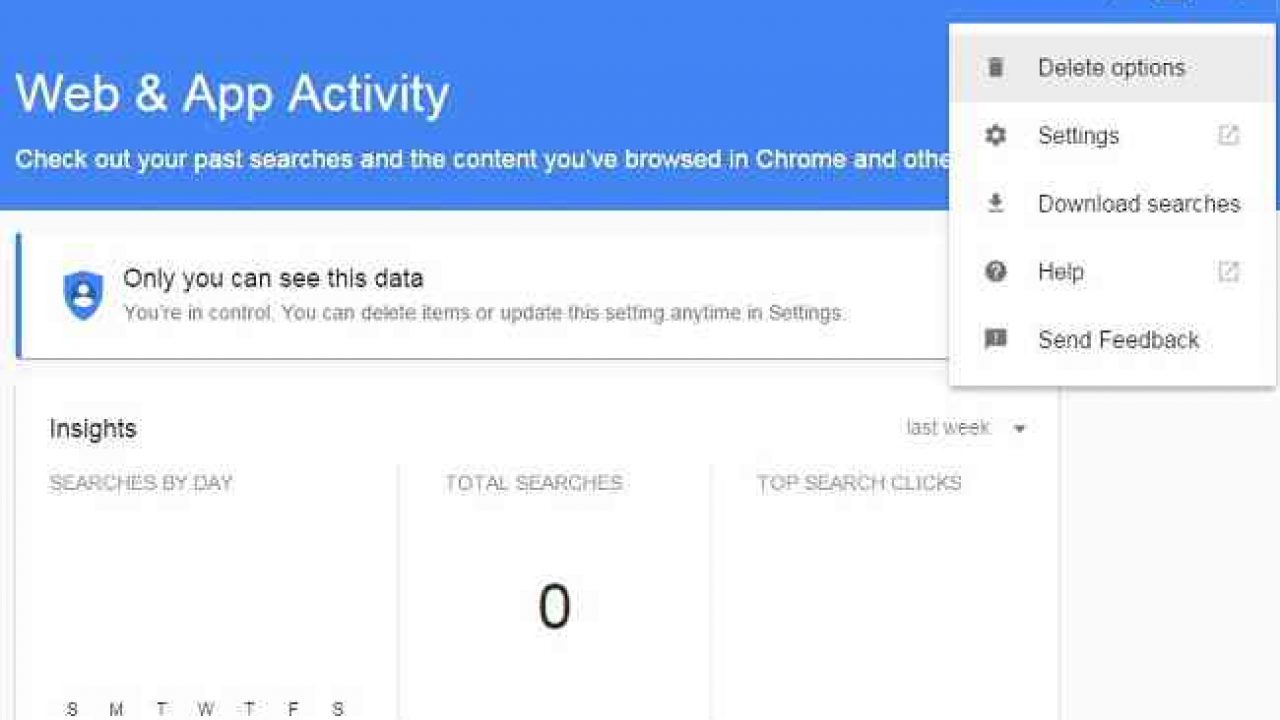Click the download arrow icon in menu
The width and height of the screenshot is (1280, 720).
pyautogui.click(x=995, y=204)
